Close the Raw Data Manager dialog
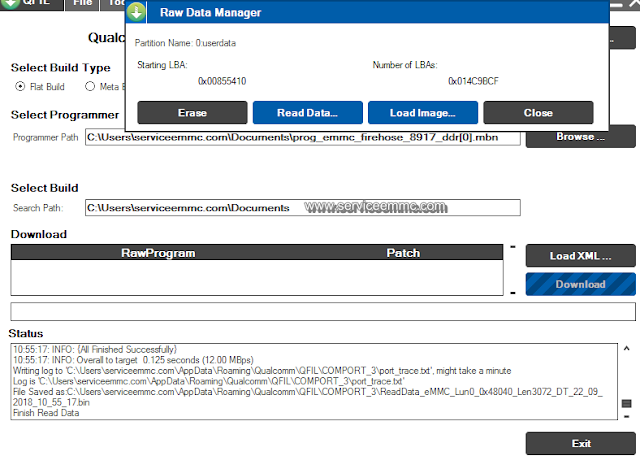The width and height of the screenshot is (640, 456). click(538, 113)
